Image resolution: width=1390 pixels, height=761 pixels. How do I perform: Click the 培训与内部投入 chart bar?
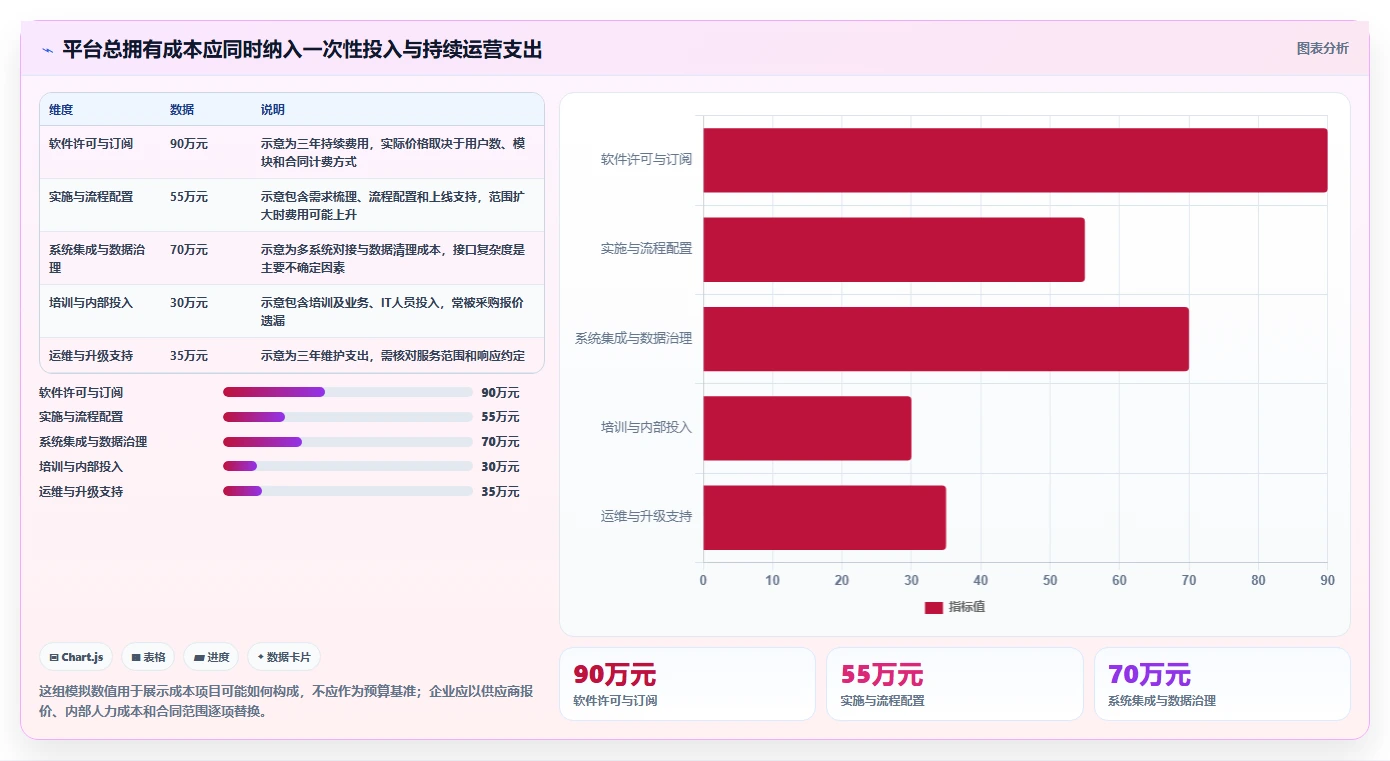[x=807, y=428]
